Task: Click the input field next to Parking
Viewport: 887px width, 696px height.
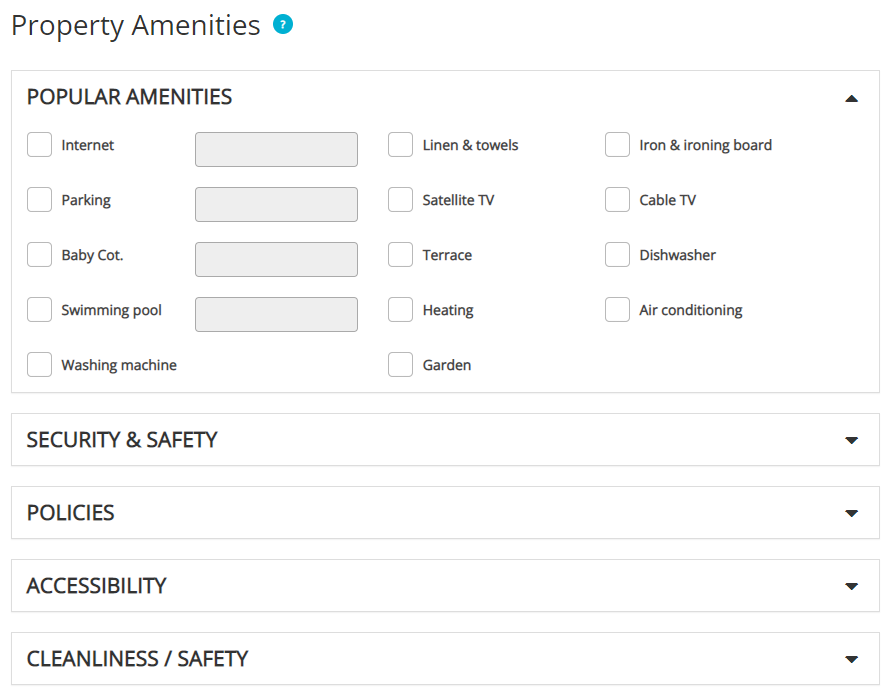Action: 276,205
